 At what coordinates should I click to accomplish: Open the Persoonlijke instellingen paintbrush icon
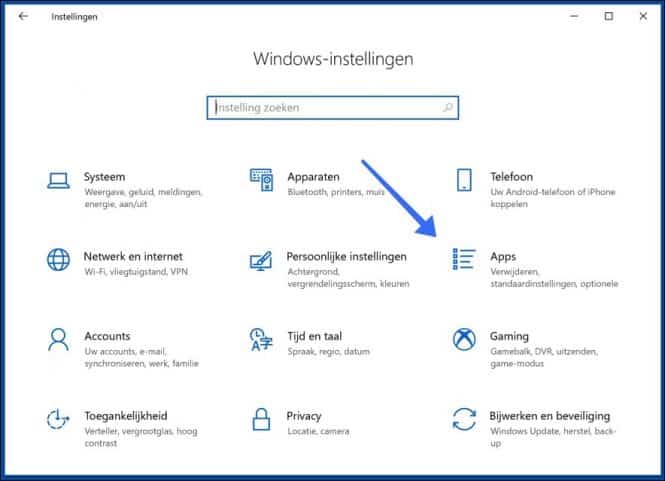tap(261, 260)
